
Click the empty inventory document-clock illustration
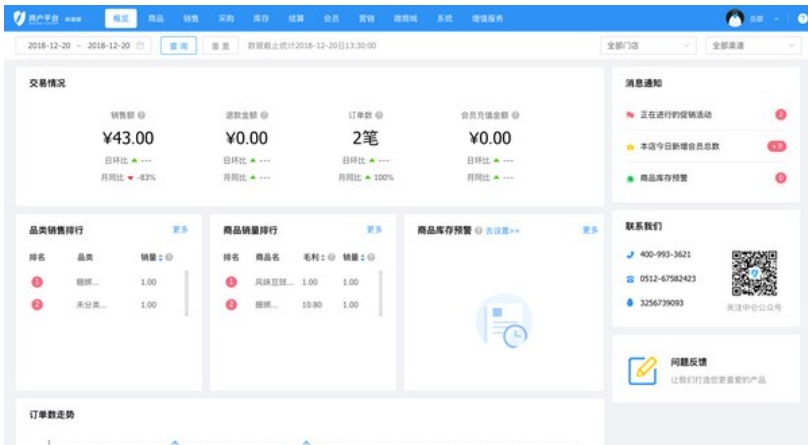point(504,321)
